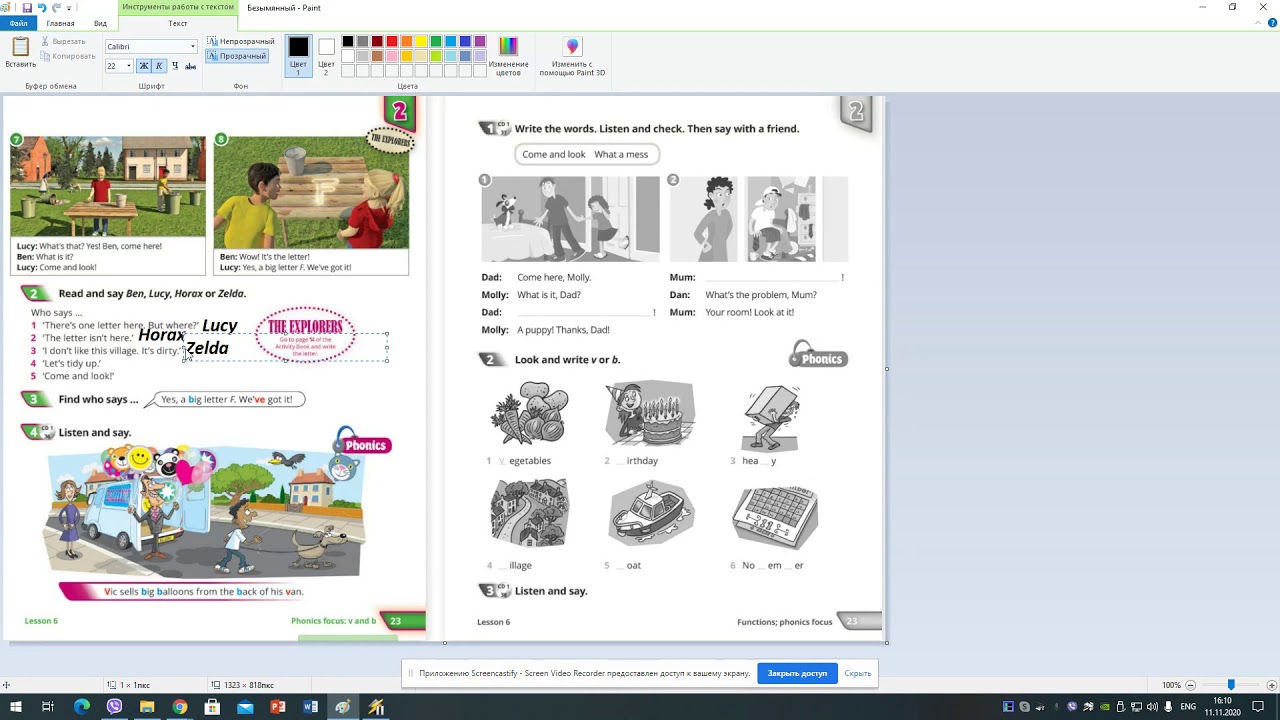The image size is (1280, 720).
Task: Open the font size 22 dropdown
Action: pyautogui.click(x=128, y=66)
